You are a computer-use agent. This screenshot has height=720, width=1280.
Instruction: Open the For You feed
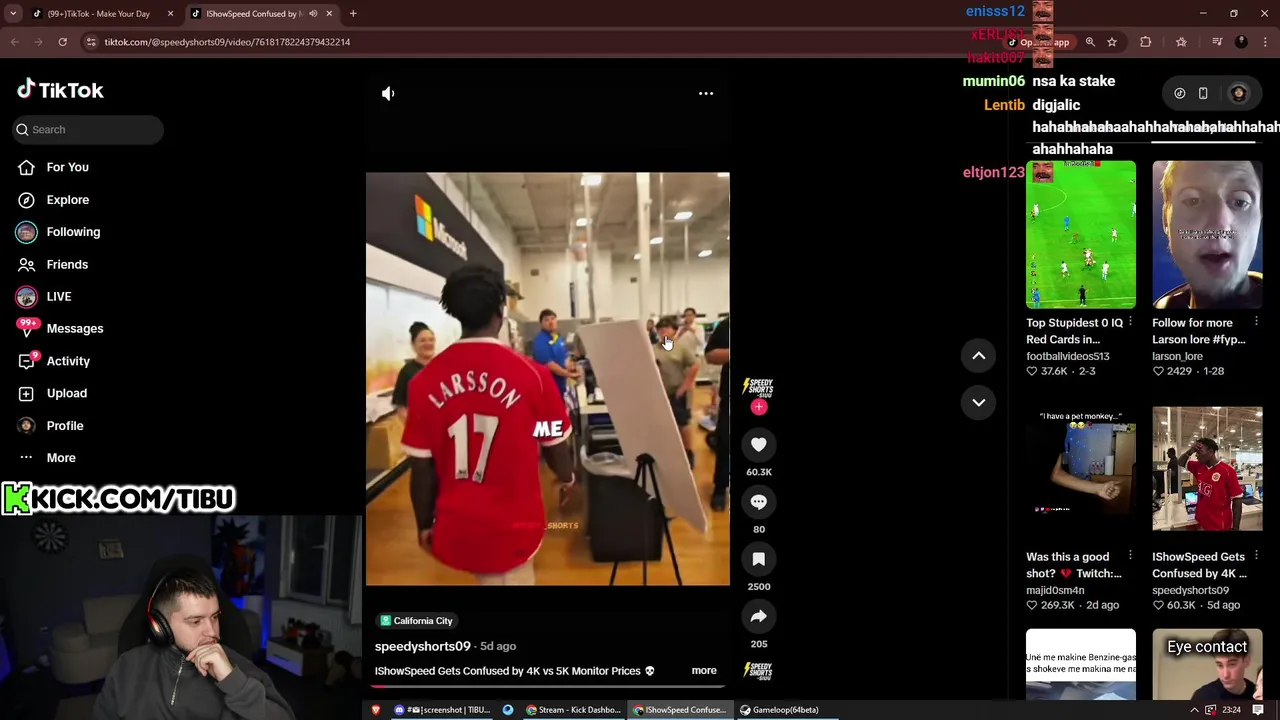(53, 167)
